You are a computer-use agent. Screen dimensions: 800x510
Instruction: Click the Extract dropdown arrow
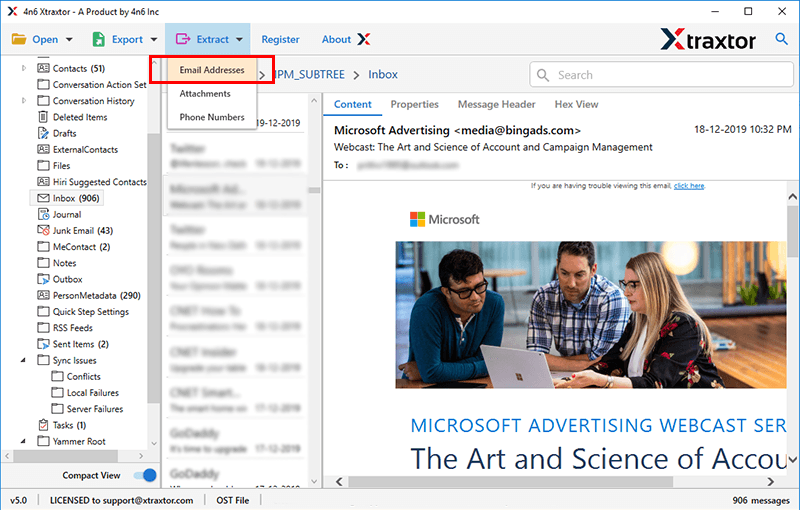(x=239, y=40)
